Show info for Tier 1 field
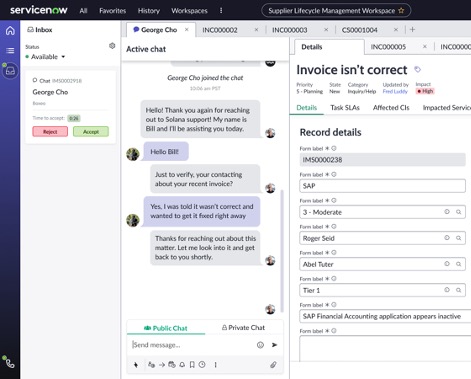 [x=447, y=290]
